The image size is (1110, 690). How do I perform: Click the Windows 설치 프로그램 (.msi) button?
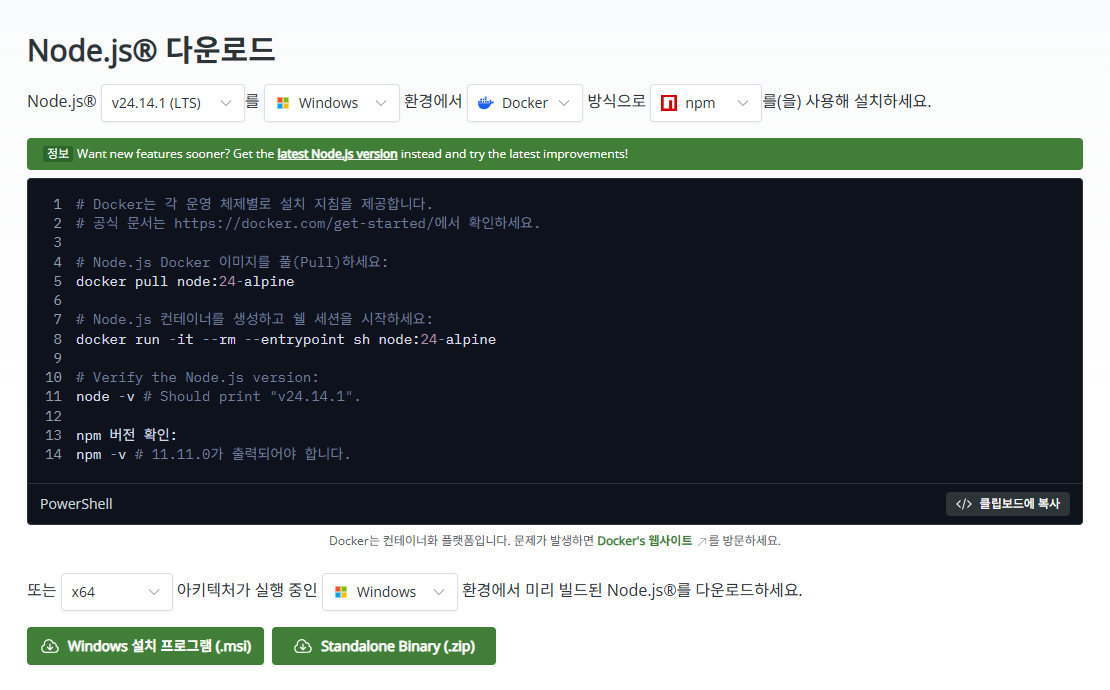tap(145, 645)
